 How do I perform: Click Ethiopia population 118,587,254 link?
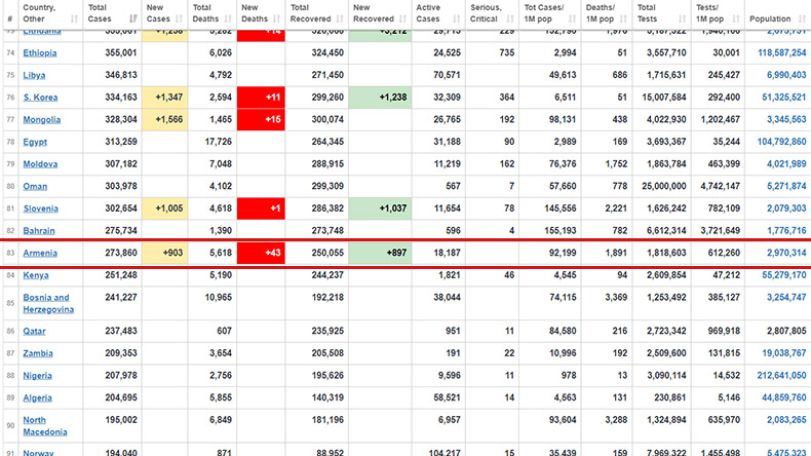[782, 53]
